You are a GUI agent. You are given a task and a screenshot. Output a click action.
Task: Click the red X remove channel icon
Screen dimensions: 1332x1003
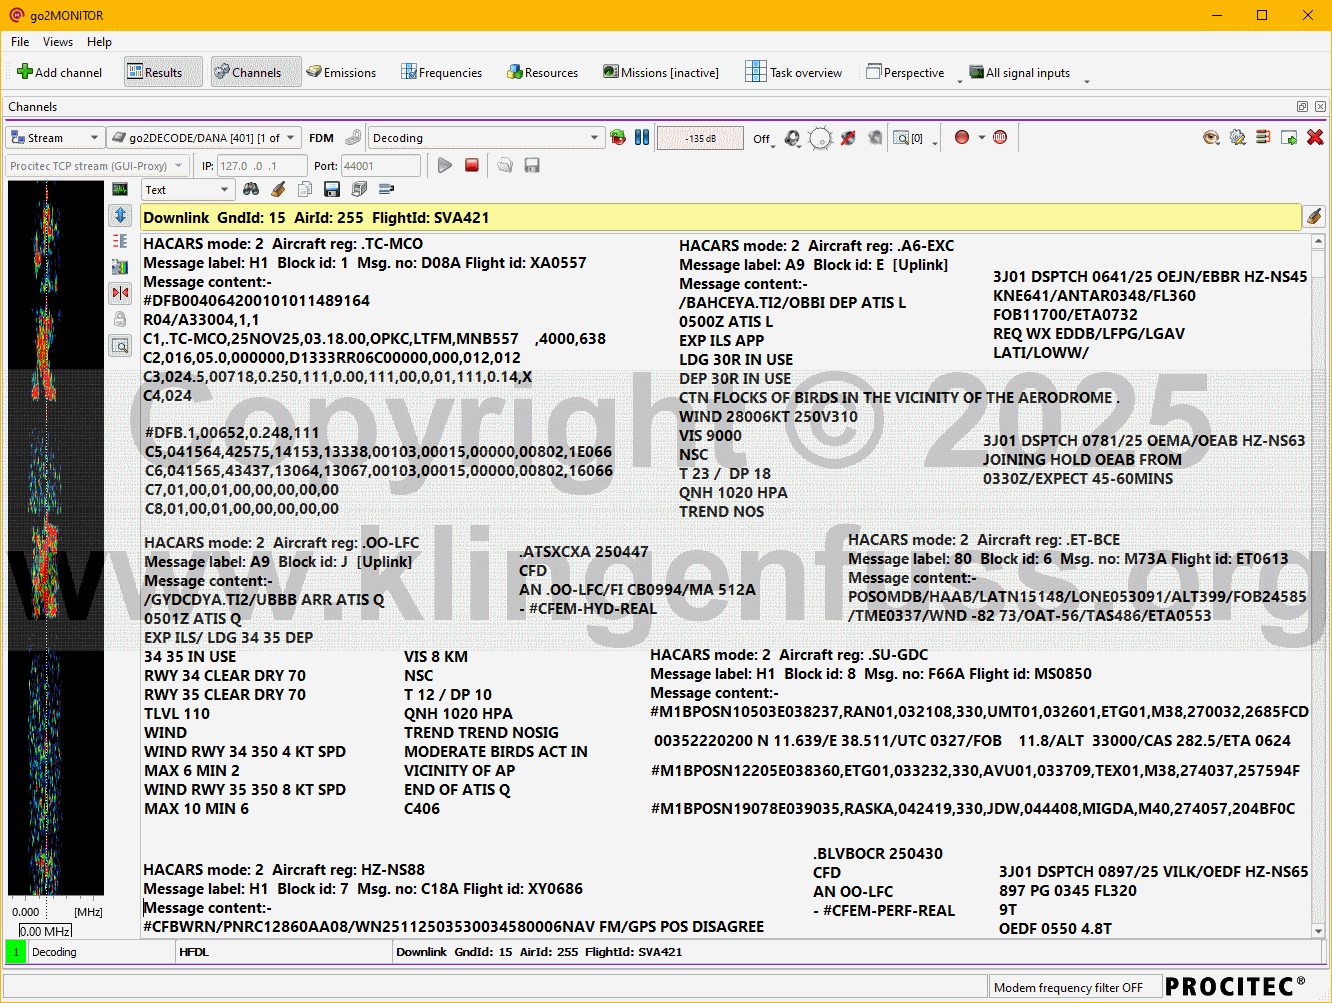click(1315, 138)
